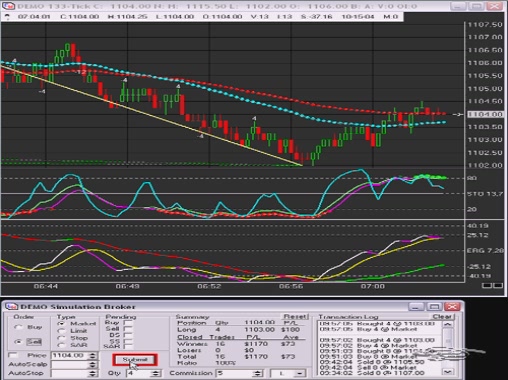Screen dimensions: 508x380
Task: Click log row Sold 0 @ 1105.50
Action: tap(372, 362)
